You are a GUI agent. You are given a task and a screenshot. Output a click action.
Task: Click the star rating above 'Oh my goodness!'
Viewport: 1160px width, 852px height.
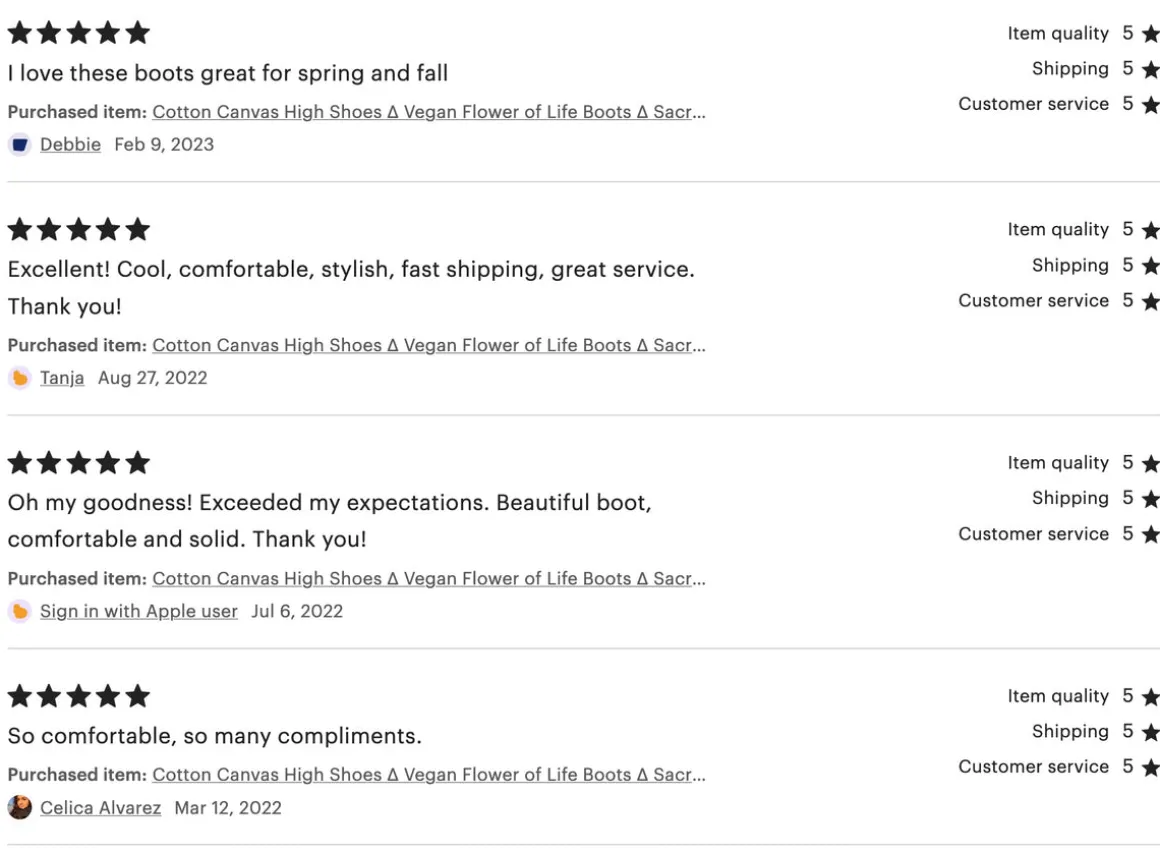coord(79,464)
